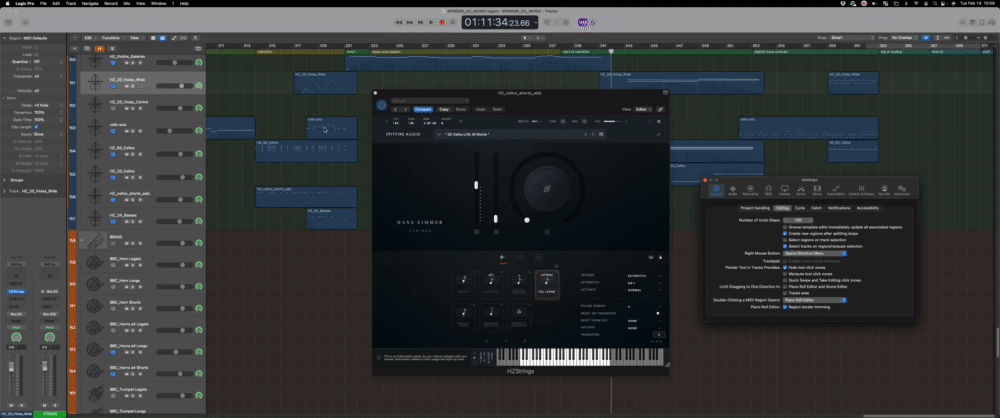Switch to Cycle tab in Settings
The image size is (1000, 418).
coord(800,208)
